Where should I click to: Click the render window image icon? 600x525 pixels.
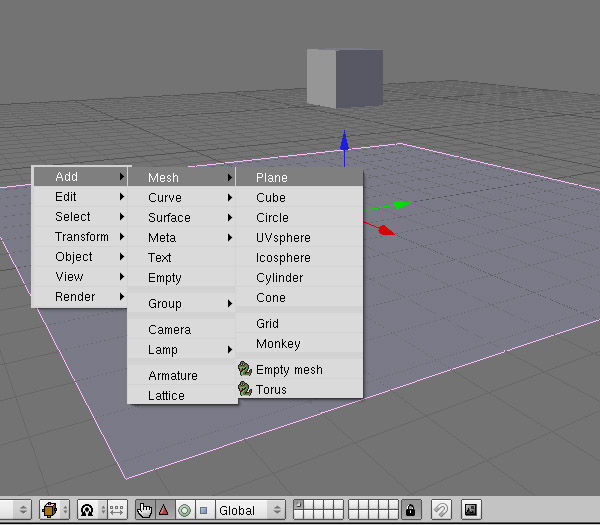pyautogui.click(x=471, y=510)
